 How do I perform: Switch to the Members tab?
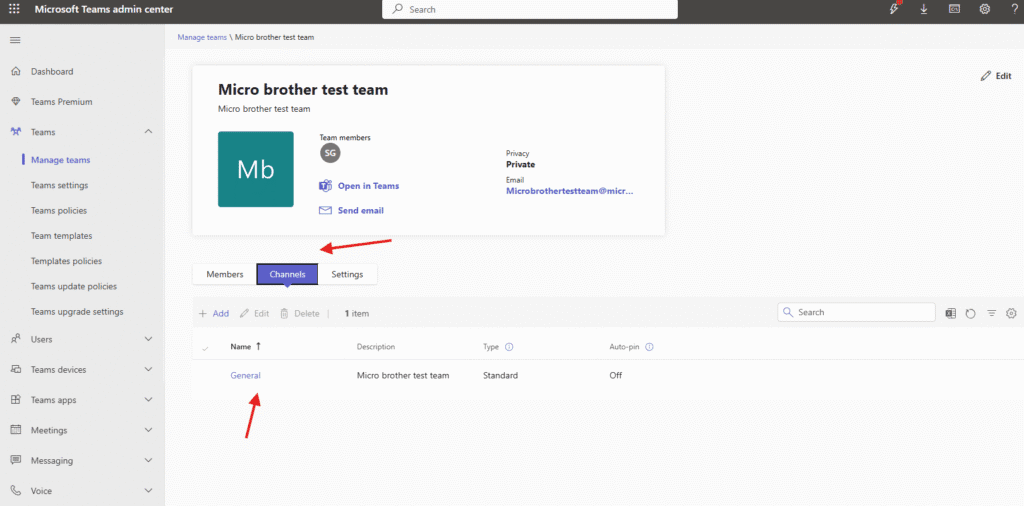click(224, 274)
